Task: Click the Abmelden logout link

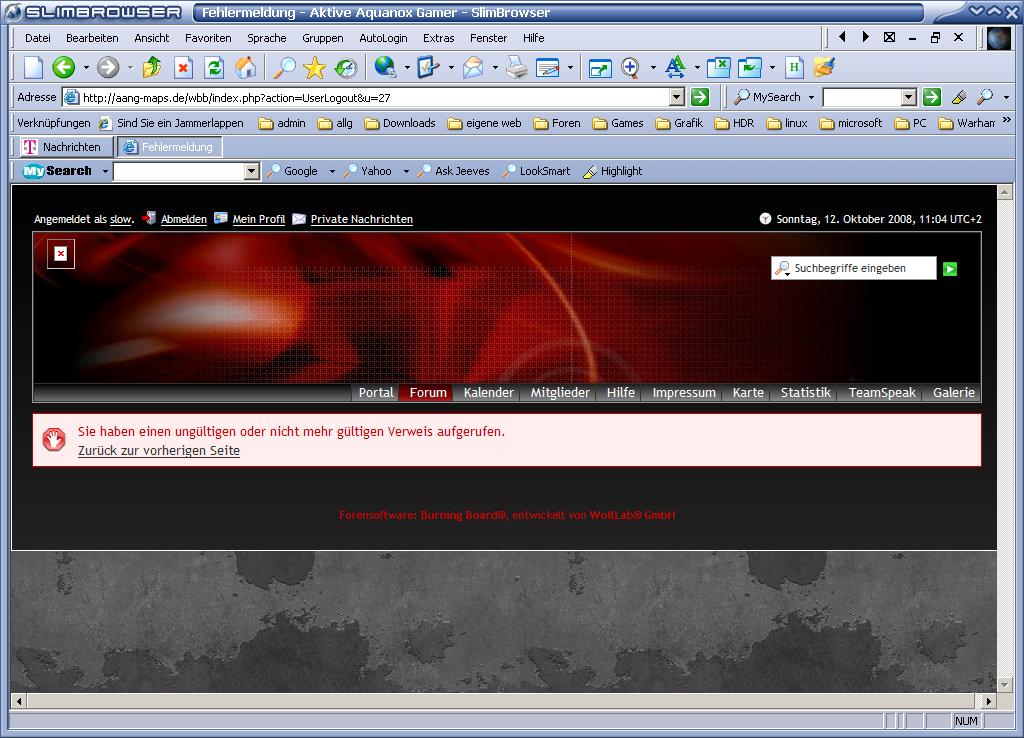Action: point(183,219)
